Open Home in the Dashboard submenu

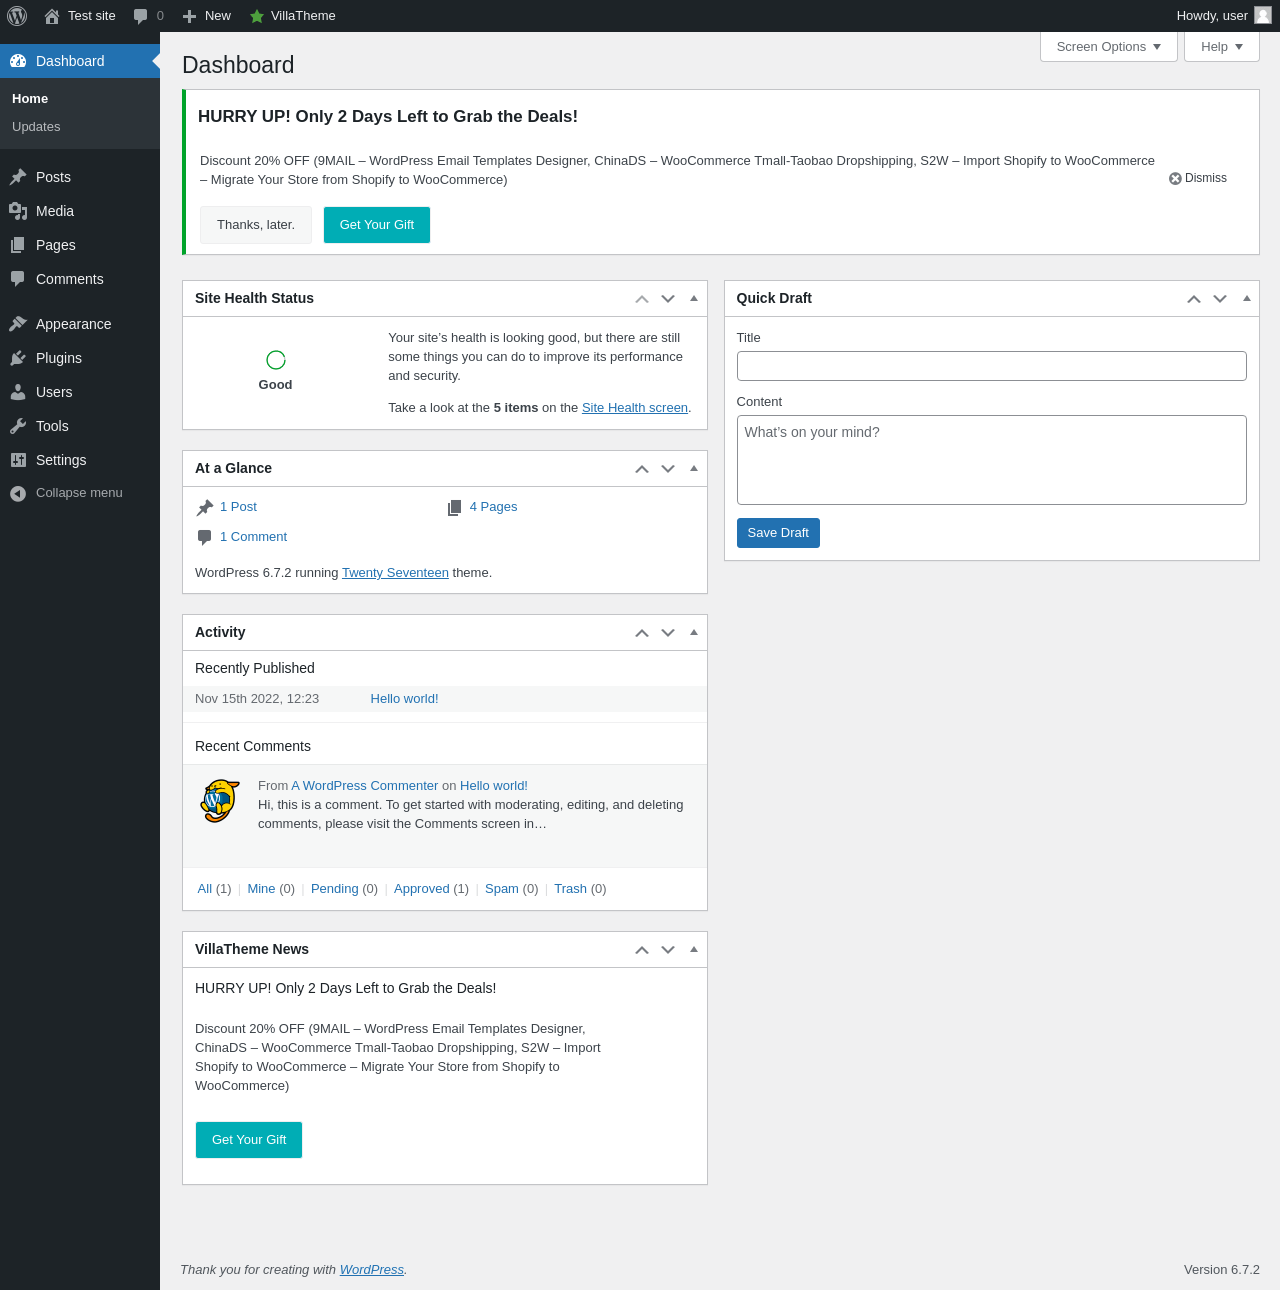coord(30,99)
